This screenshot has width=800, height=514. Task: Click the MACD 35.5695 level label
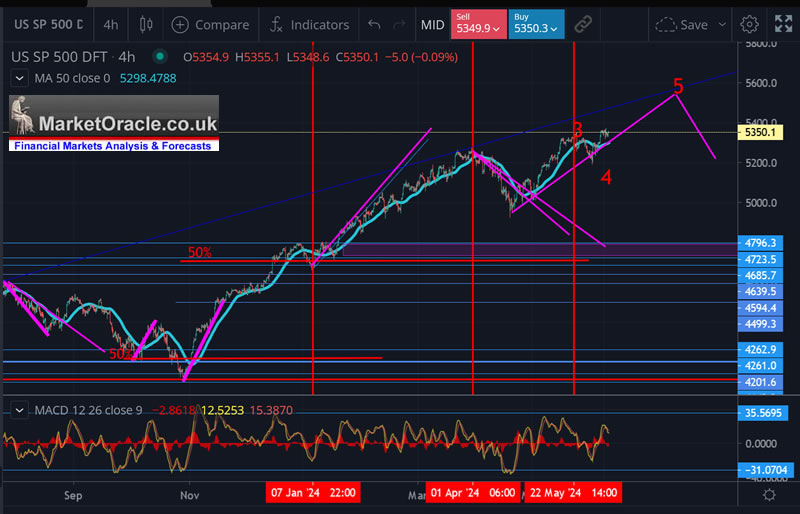[763, 413]
